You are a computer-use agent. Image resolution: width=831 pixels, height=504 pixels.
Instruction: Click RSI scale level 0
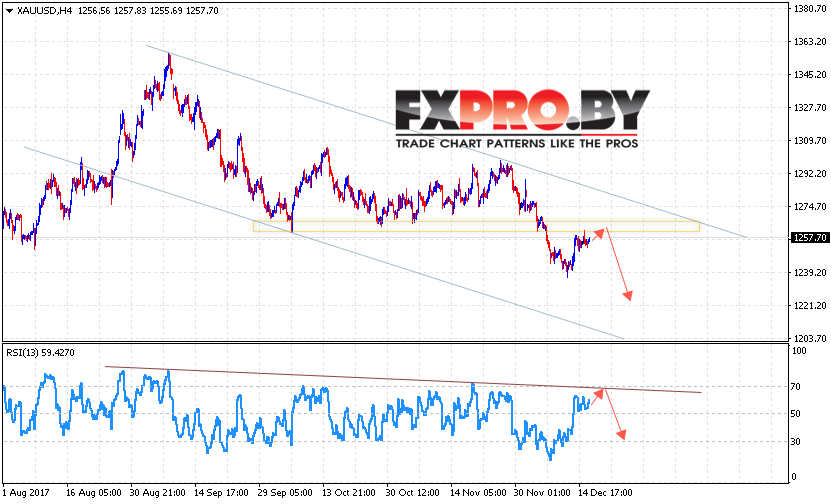(x=794, y=477)
